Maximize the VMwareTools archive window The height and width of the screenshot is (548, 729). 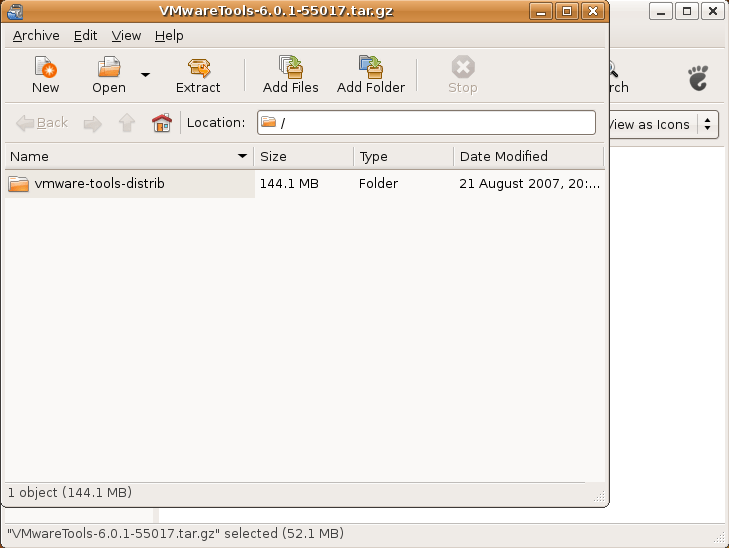(567, 11)
